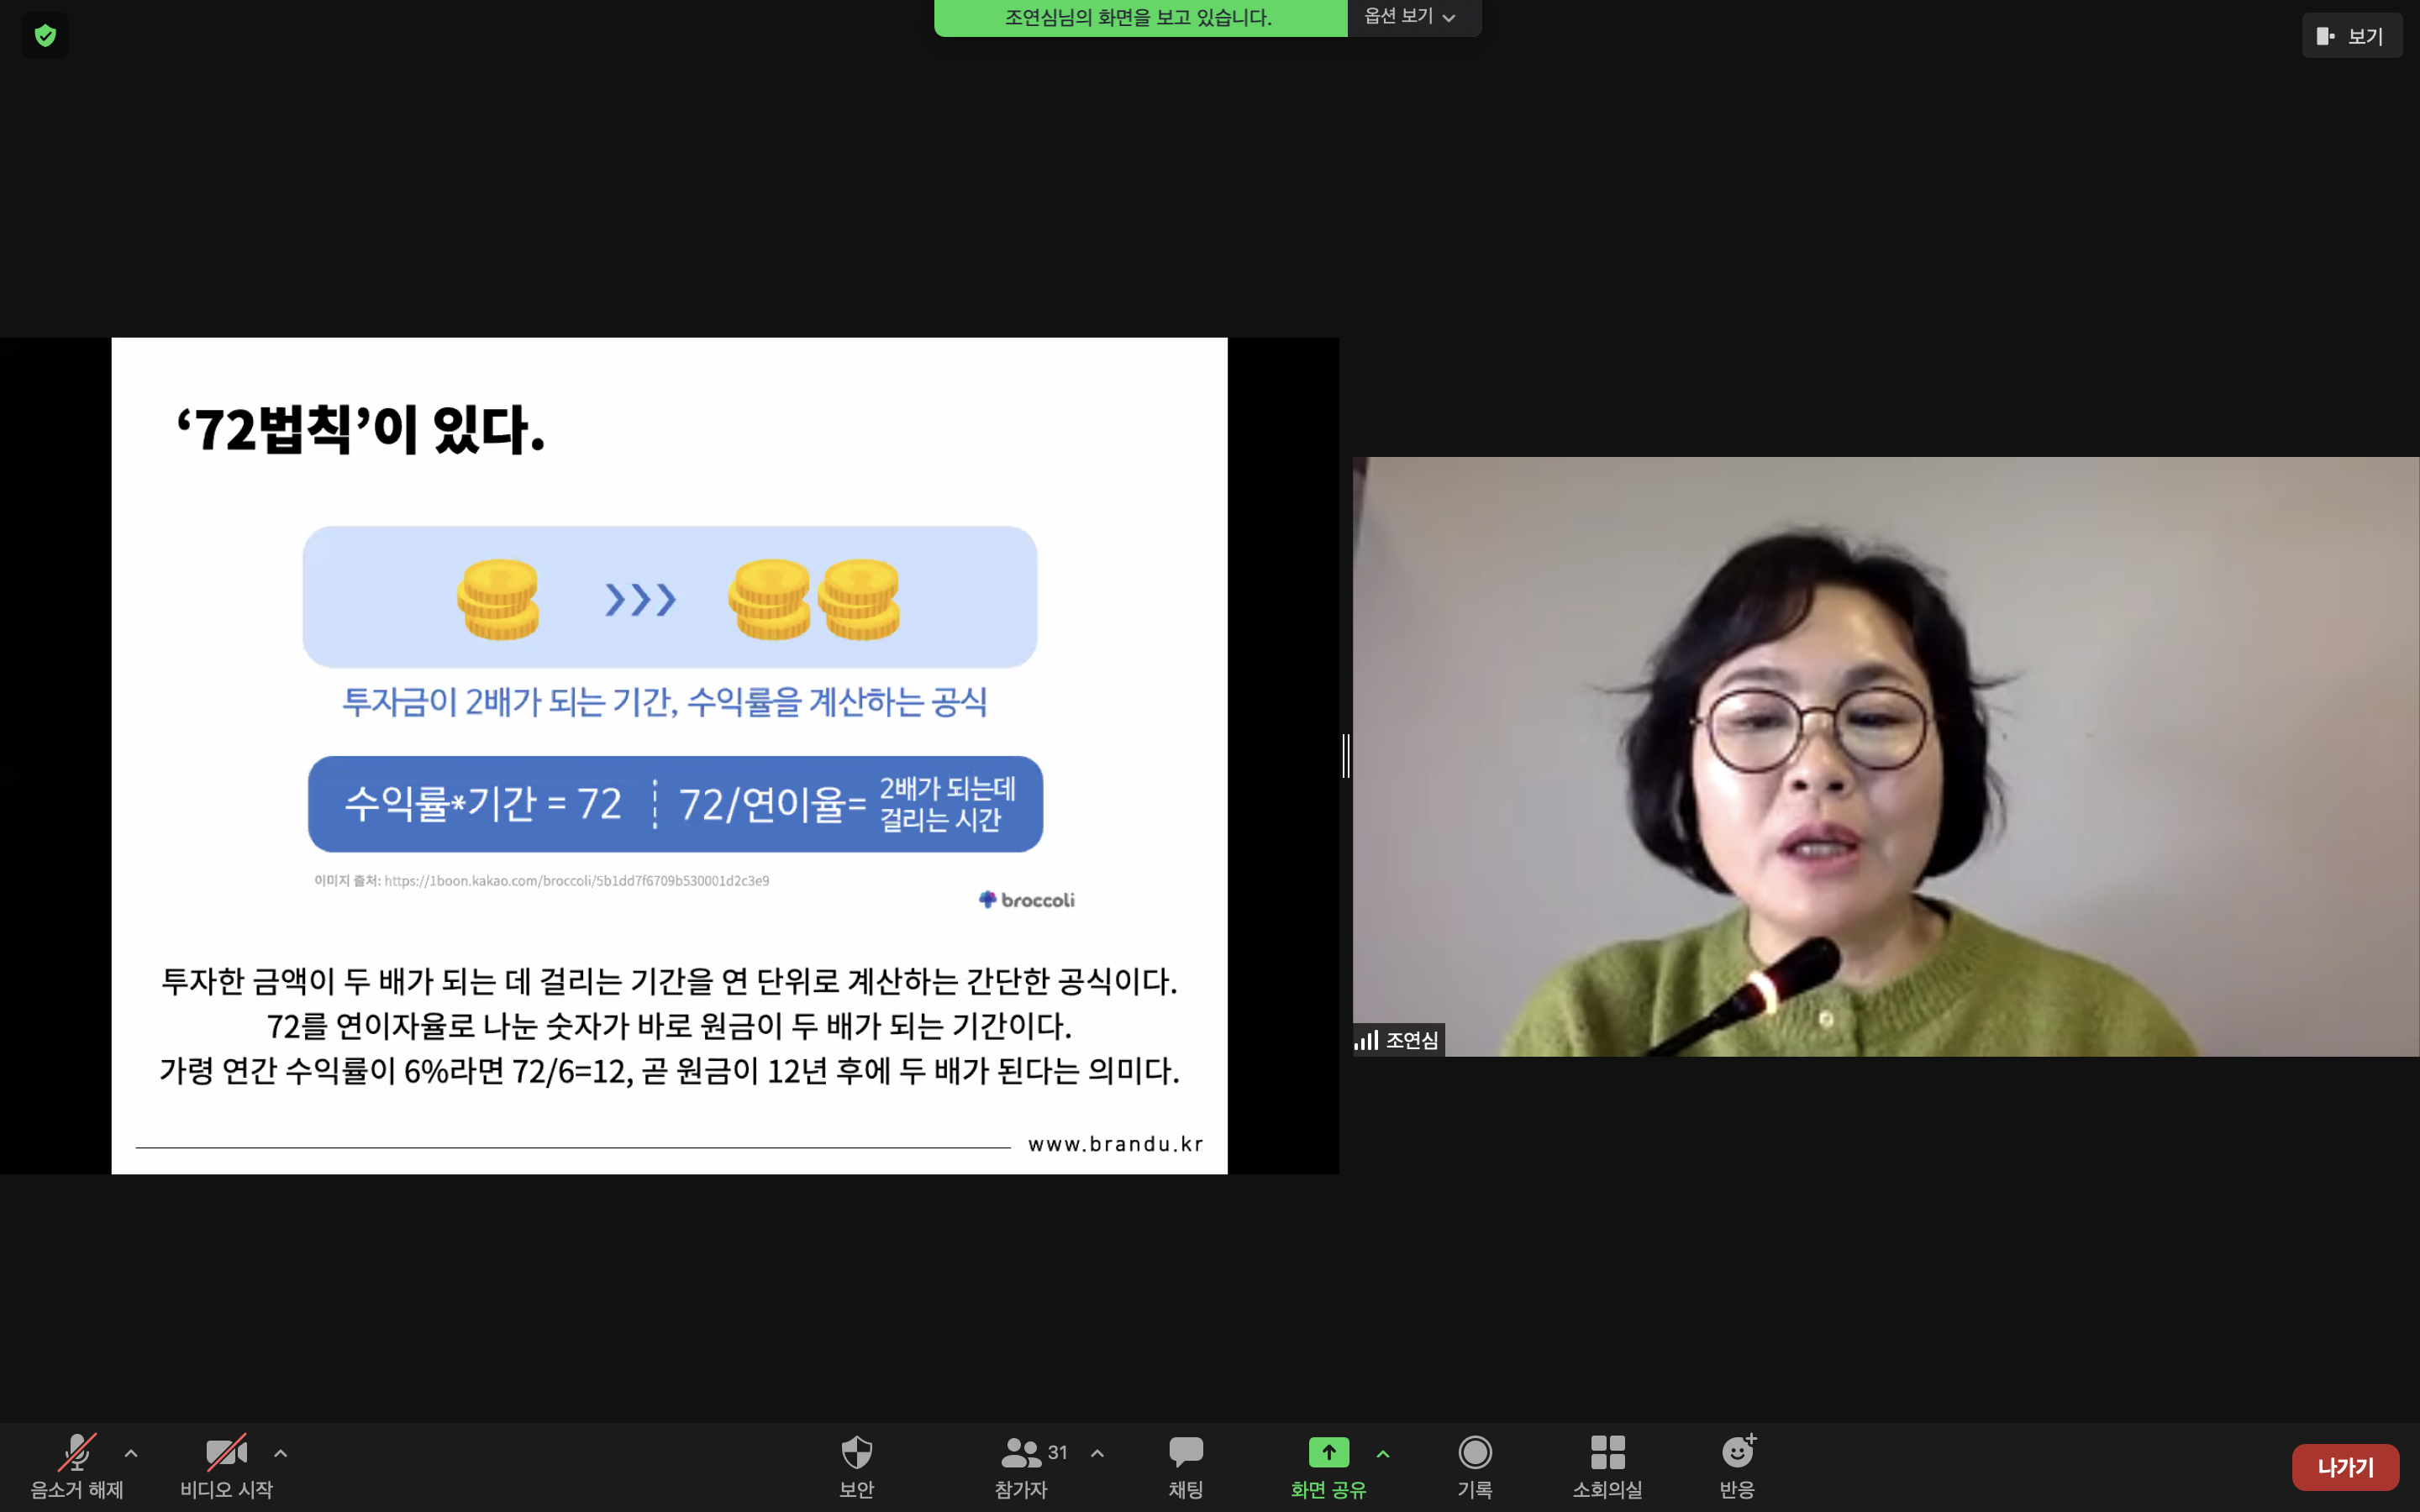Open the Chat (채팅) bubble icon
2420x1512 pixels.
point(1185,1452)
